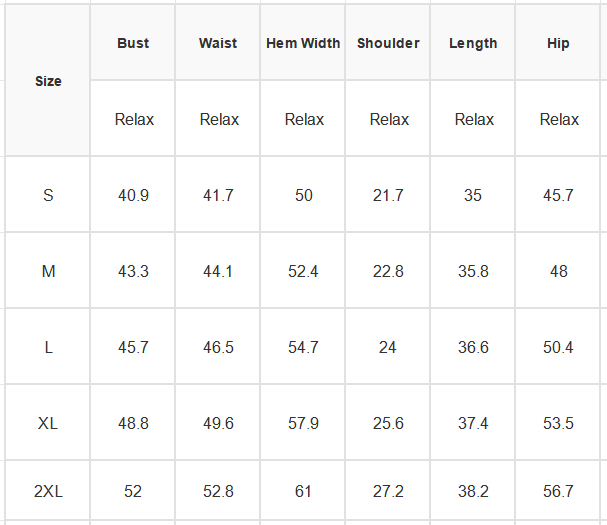
Task: Click the Relax cell under Hip
Action: click(x=558, y=118)
